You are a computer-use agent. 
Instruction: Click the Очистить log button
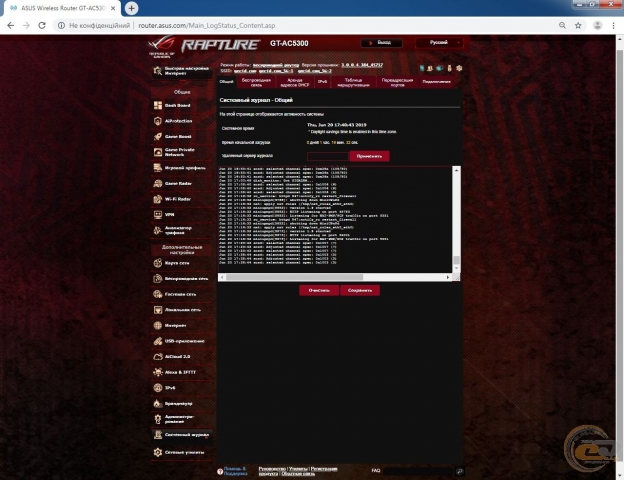point(319,290)
